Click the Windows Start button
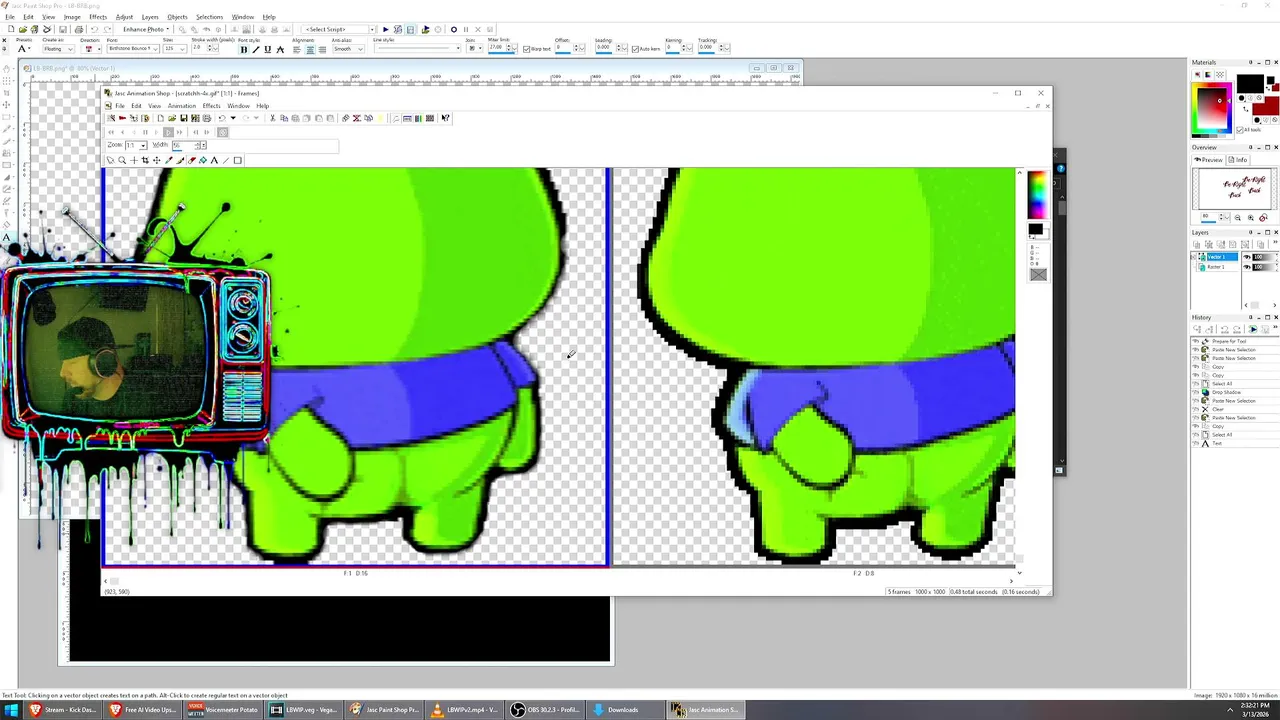Image resolution: width=1280 pixels, height=720 pixels. click(11, 710)
